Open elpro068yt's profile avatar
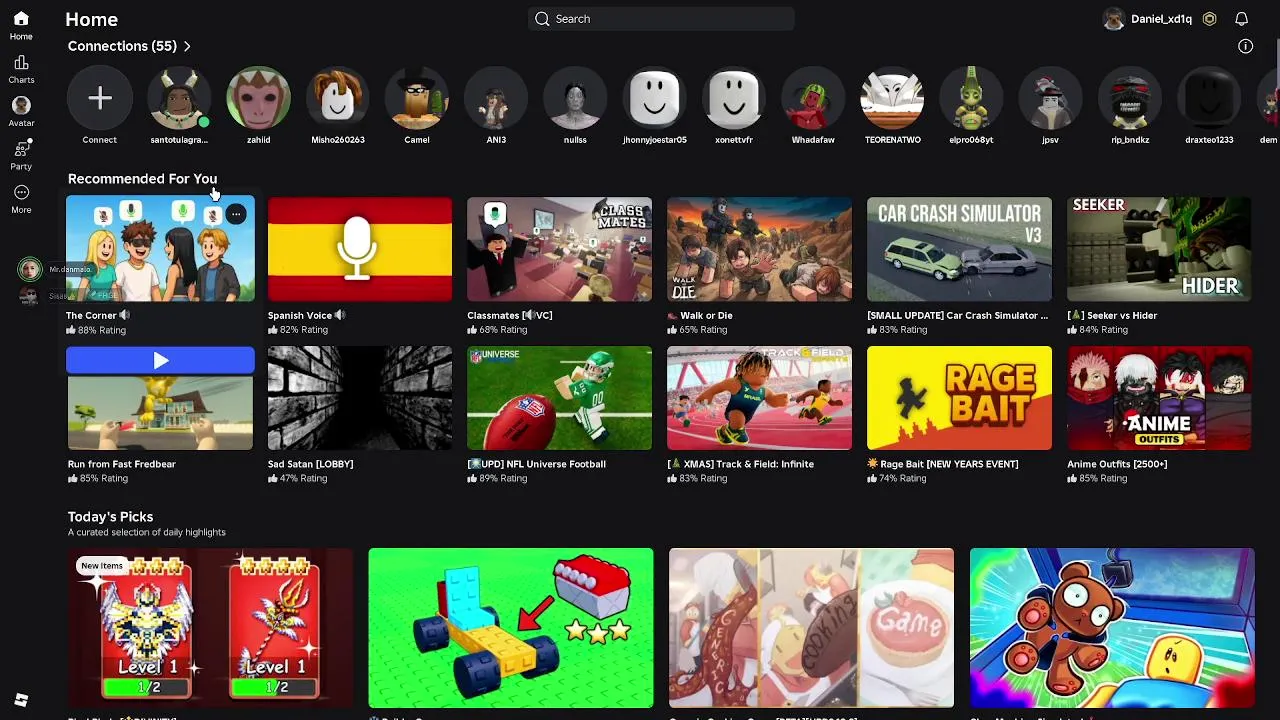 (971, 98)
